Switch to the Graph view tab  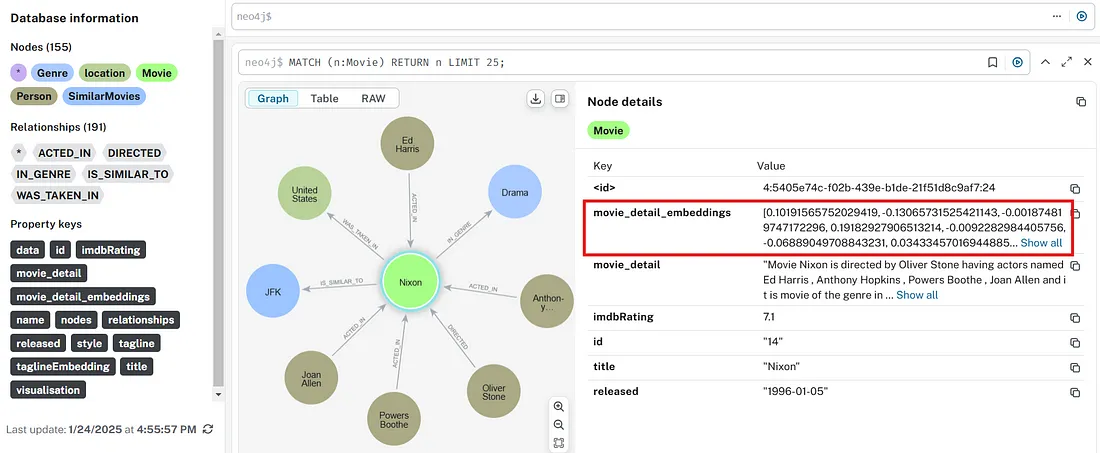[x=273, y=99]
